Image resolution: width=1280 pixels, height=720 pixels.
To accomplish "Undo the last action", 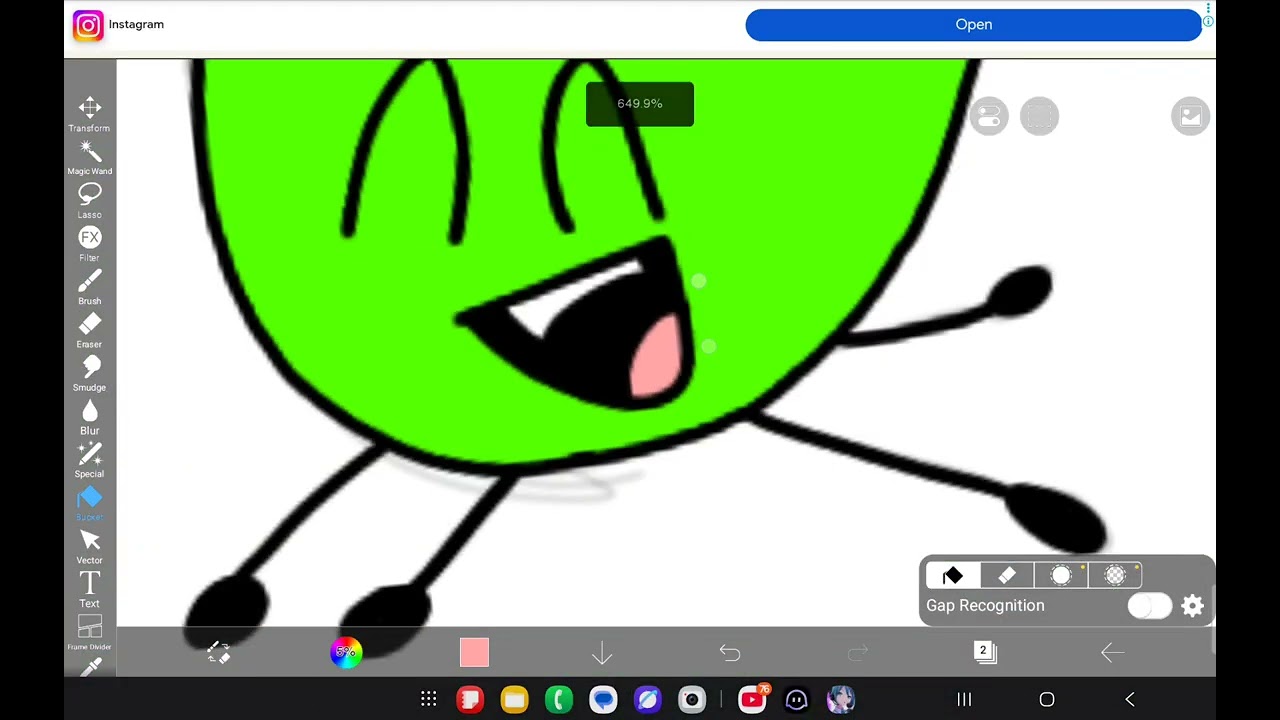I will pyautogui.click(x=730, y=653).
